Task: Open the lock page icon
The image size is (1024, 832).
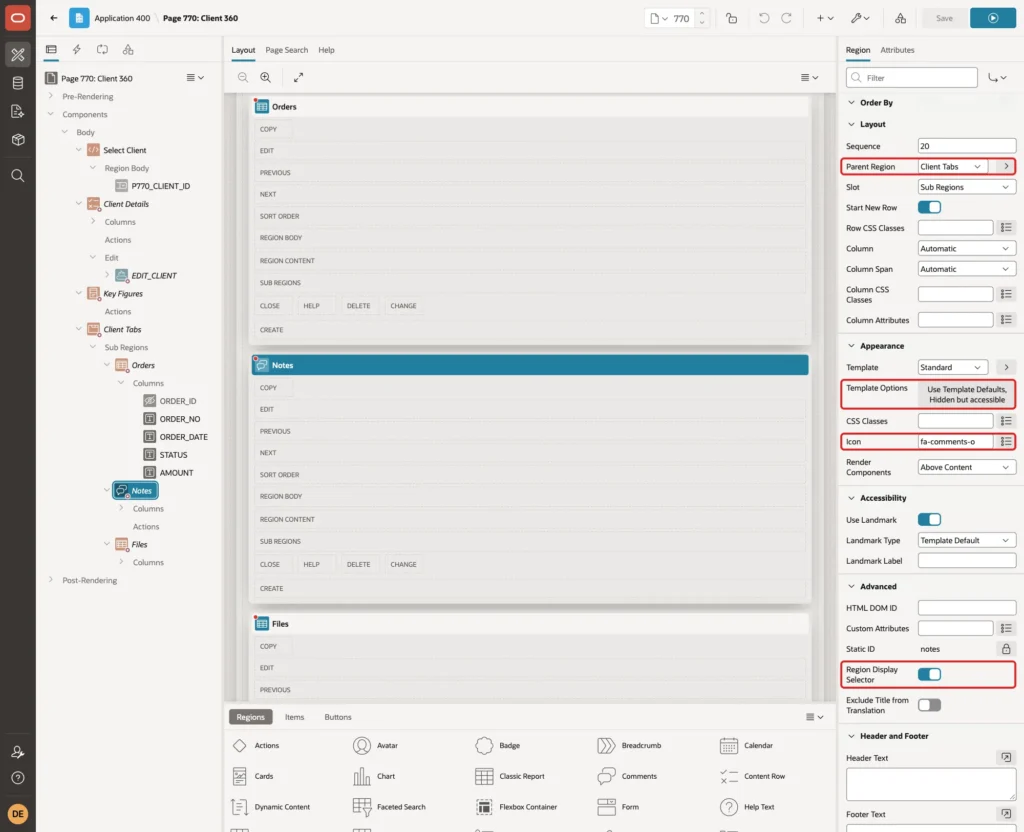Action: [x=731, y=18]
